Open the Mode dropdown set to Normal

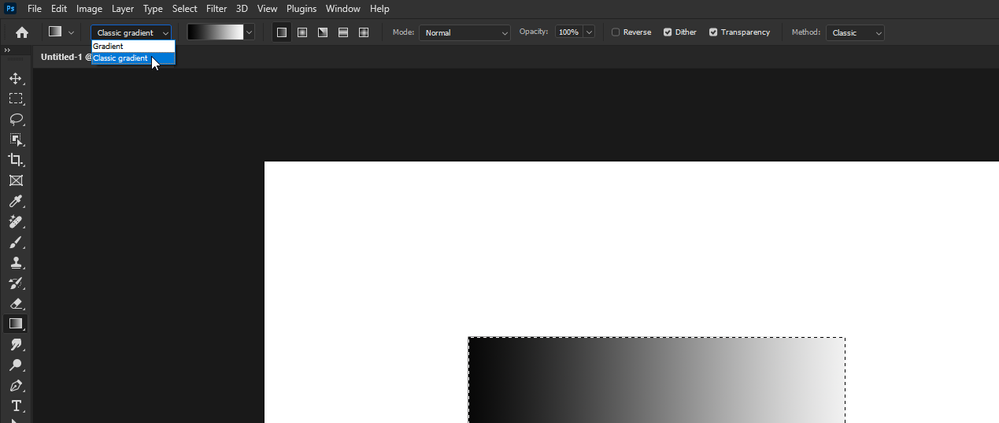click(x=464, y=32)
